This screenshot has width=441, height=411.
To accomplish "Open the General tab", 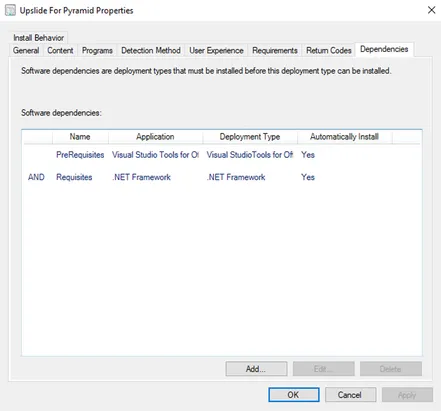I will (26, 50).
